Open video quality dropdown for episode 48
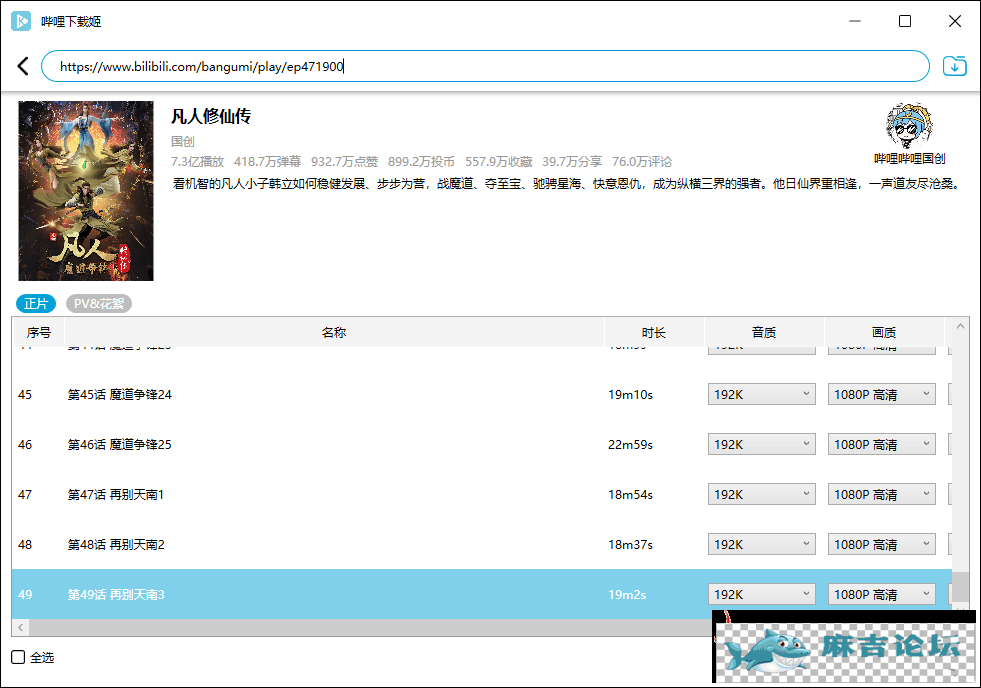The width and height of the screenshot is (981, 688). [882, 544]
